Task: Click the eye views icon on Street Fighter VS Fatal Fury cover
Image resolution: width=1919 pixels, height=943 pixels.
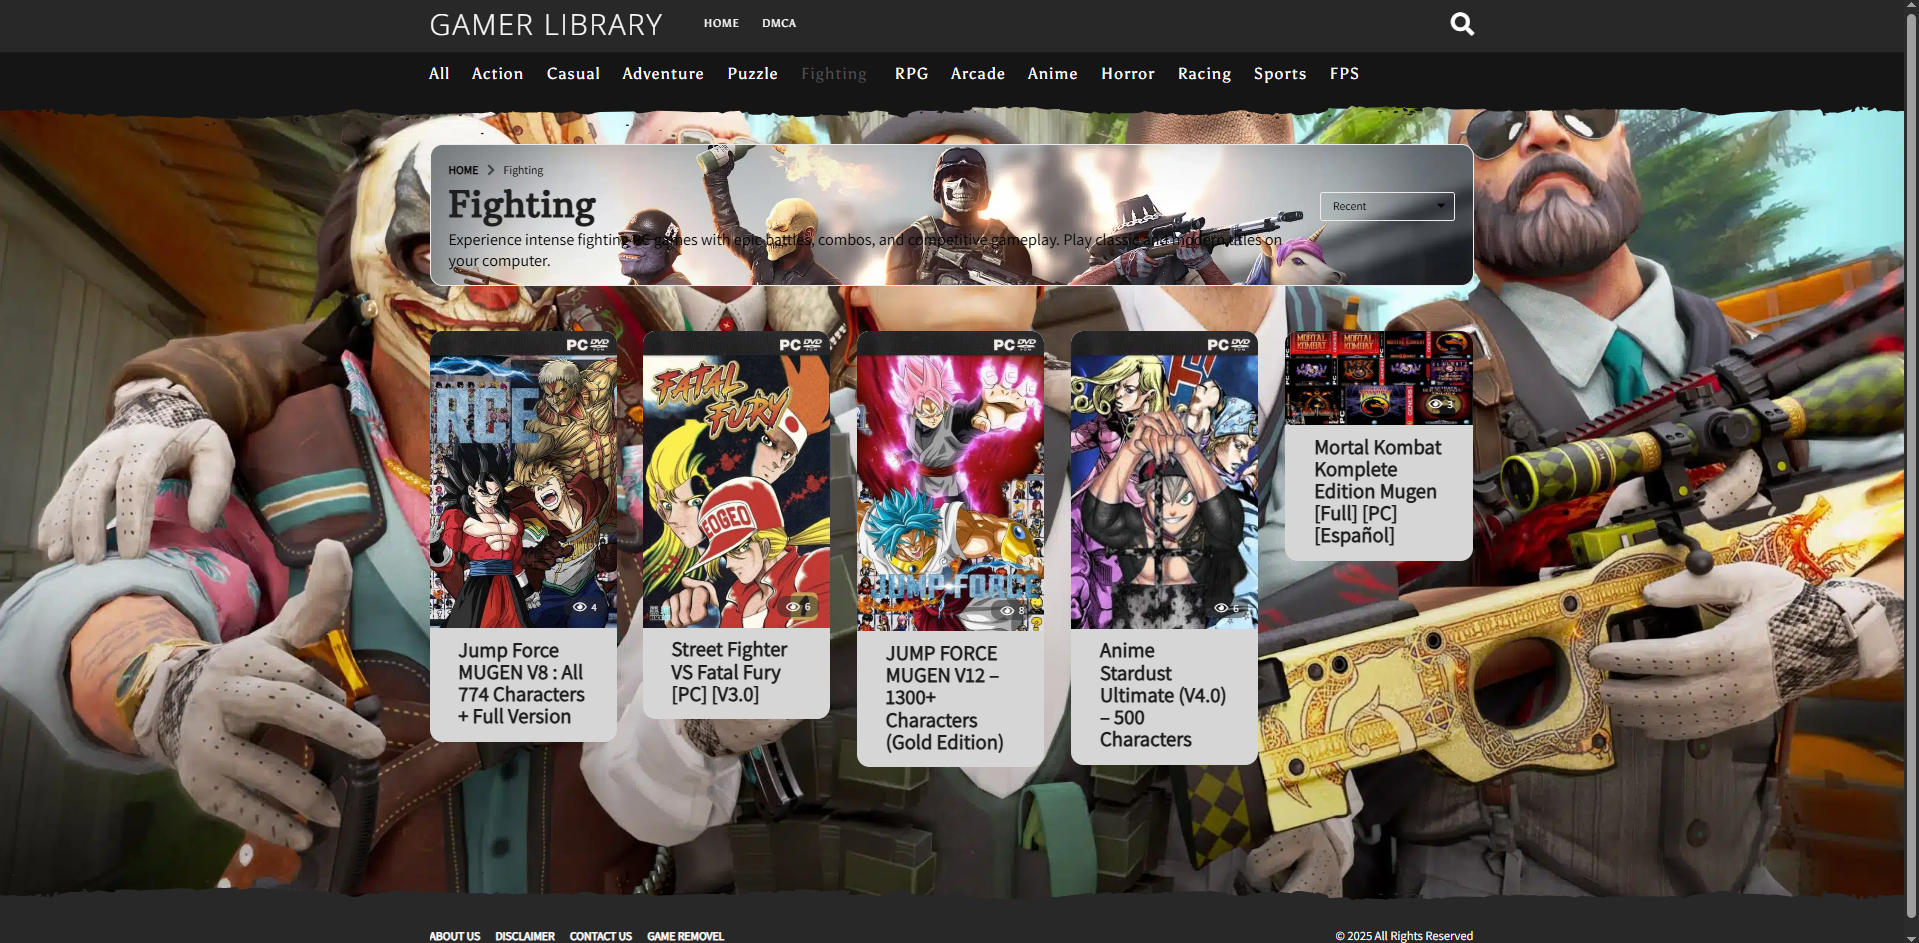Action: click(793, 607)
